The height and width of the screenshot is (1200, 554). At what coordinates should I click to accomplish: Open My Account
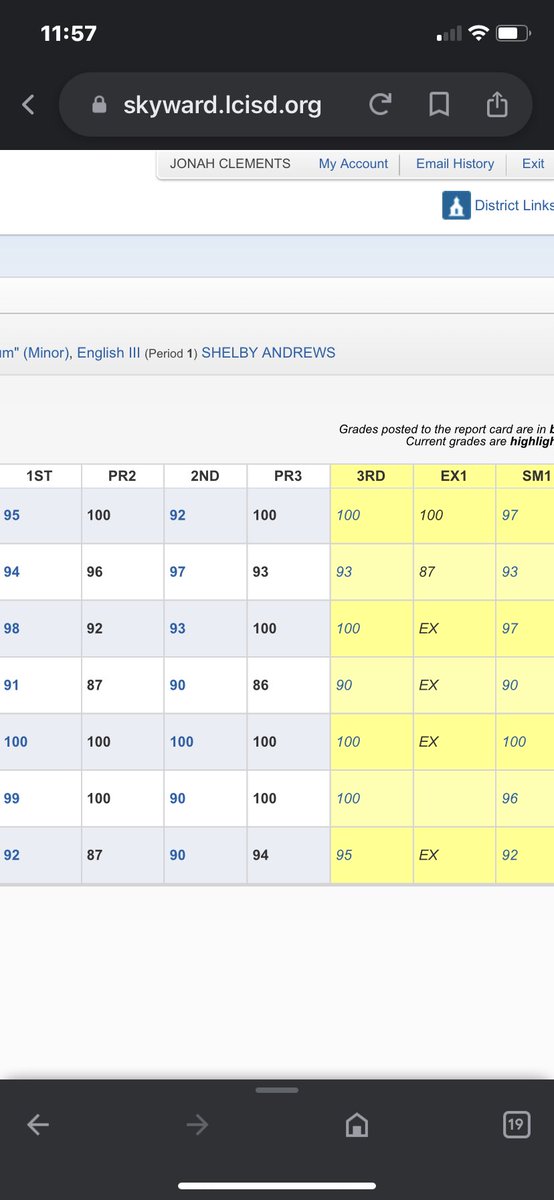[353, 163]
